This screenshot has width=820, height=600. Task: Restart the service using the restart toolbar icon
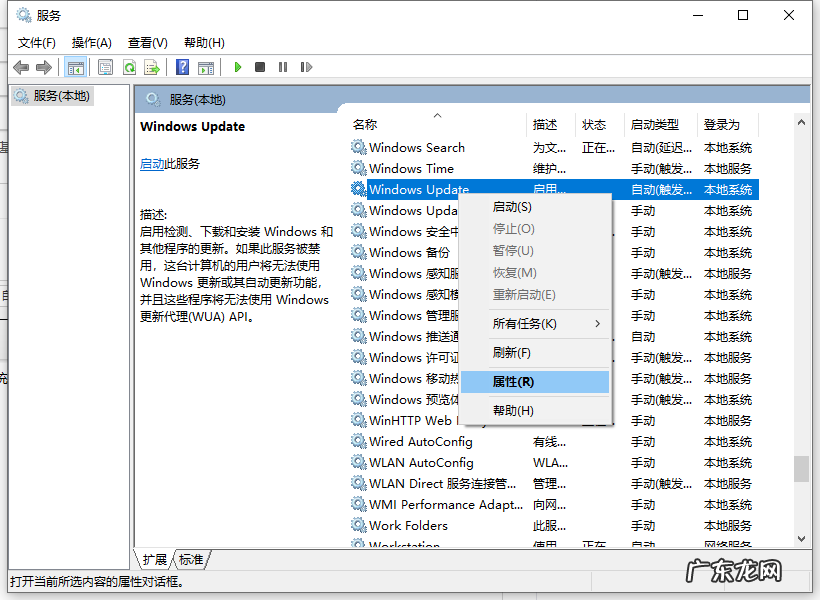tap(307, 66)
